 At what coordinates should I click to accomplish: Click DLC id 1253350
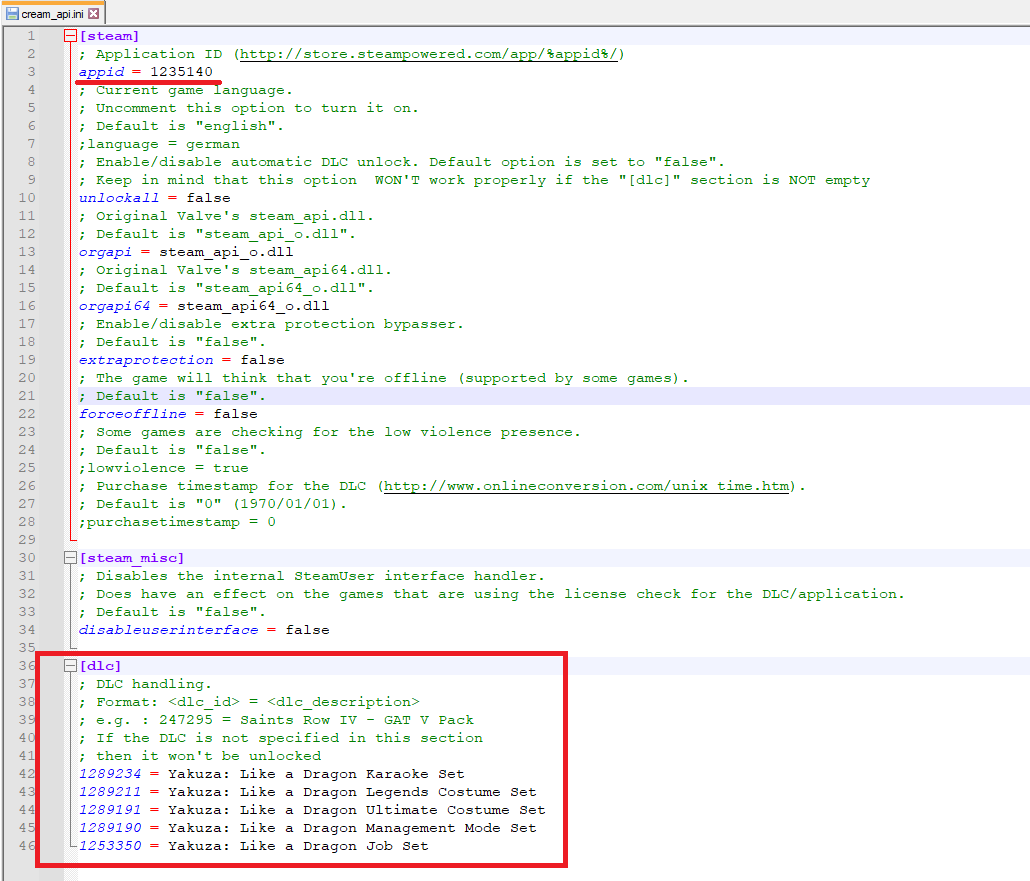coord(110,846)
